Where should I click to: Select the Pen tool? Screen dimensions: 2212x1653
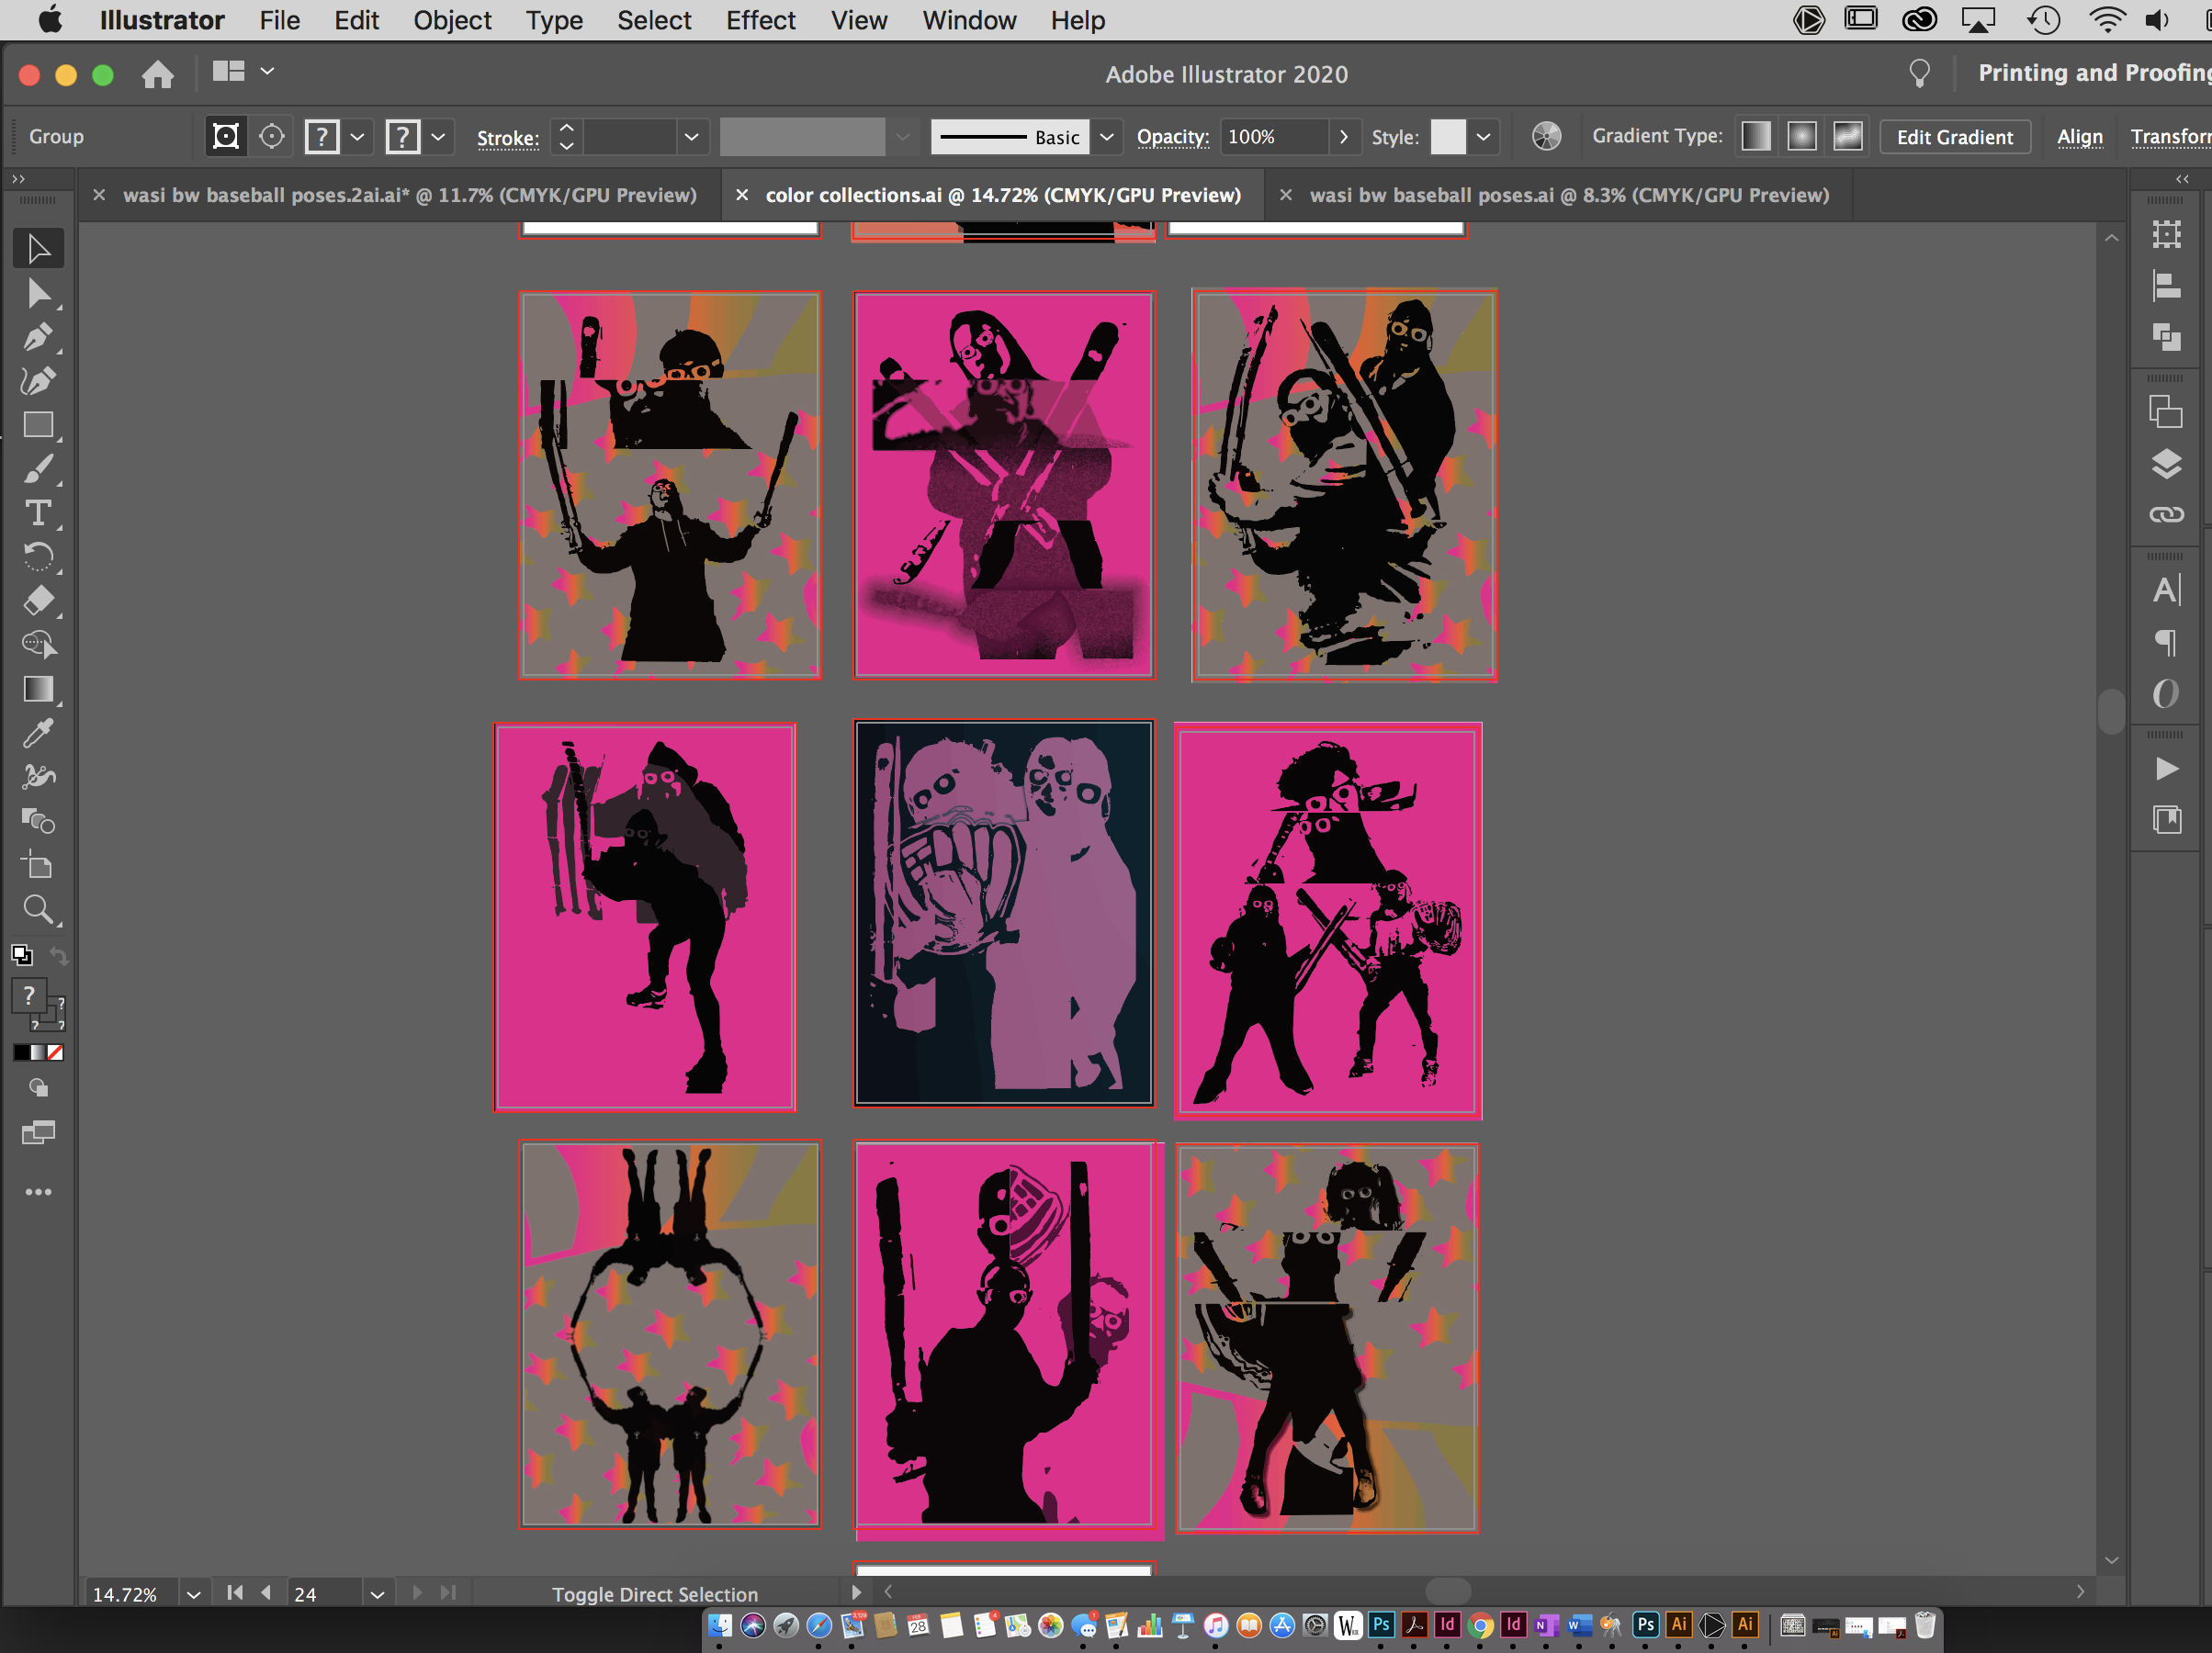pyautogui.click(x=38, y=338)
